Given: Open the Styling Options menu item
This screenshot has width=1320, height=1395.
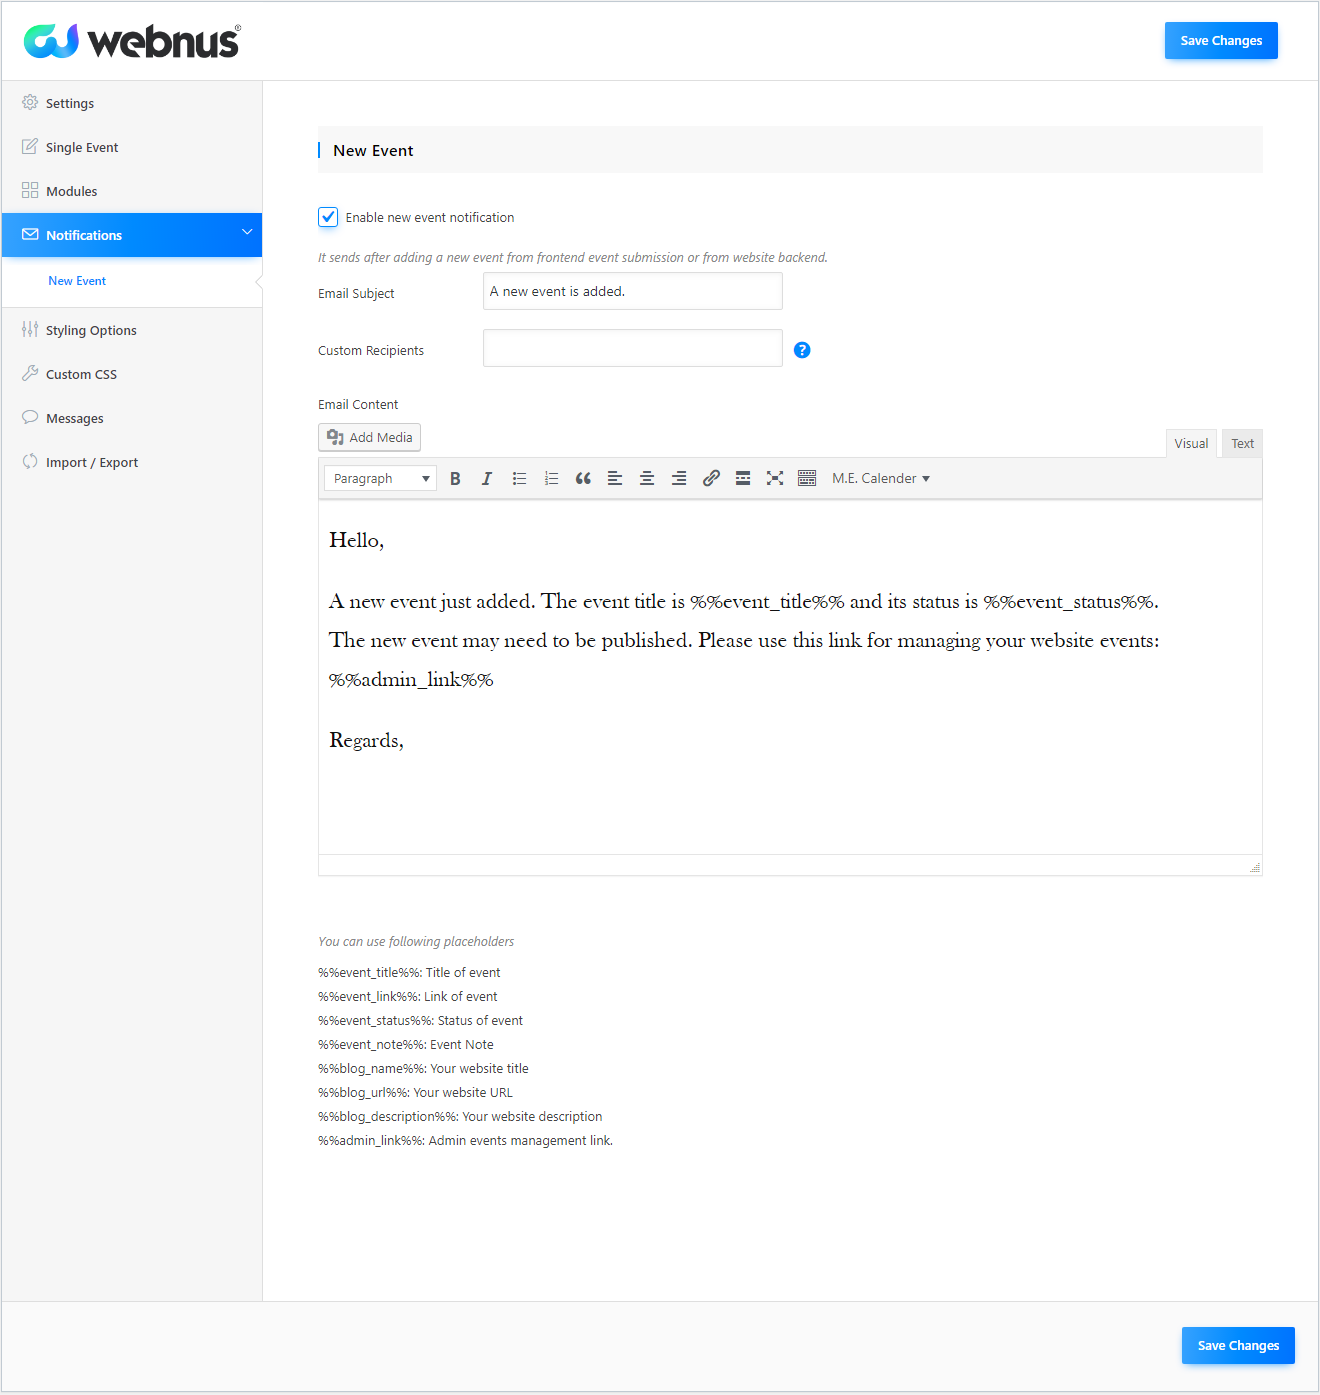Looking at the screenshot, I should [x=91, y=331].
